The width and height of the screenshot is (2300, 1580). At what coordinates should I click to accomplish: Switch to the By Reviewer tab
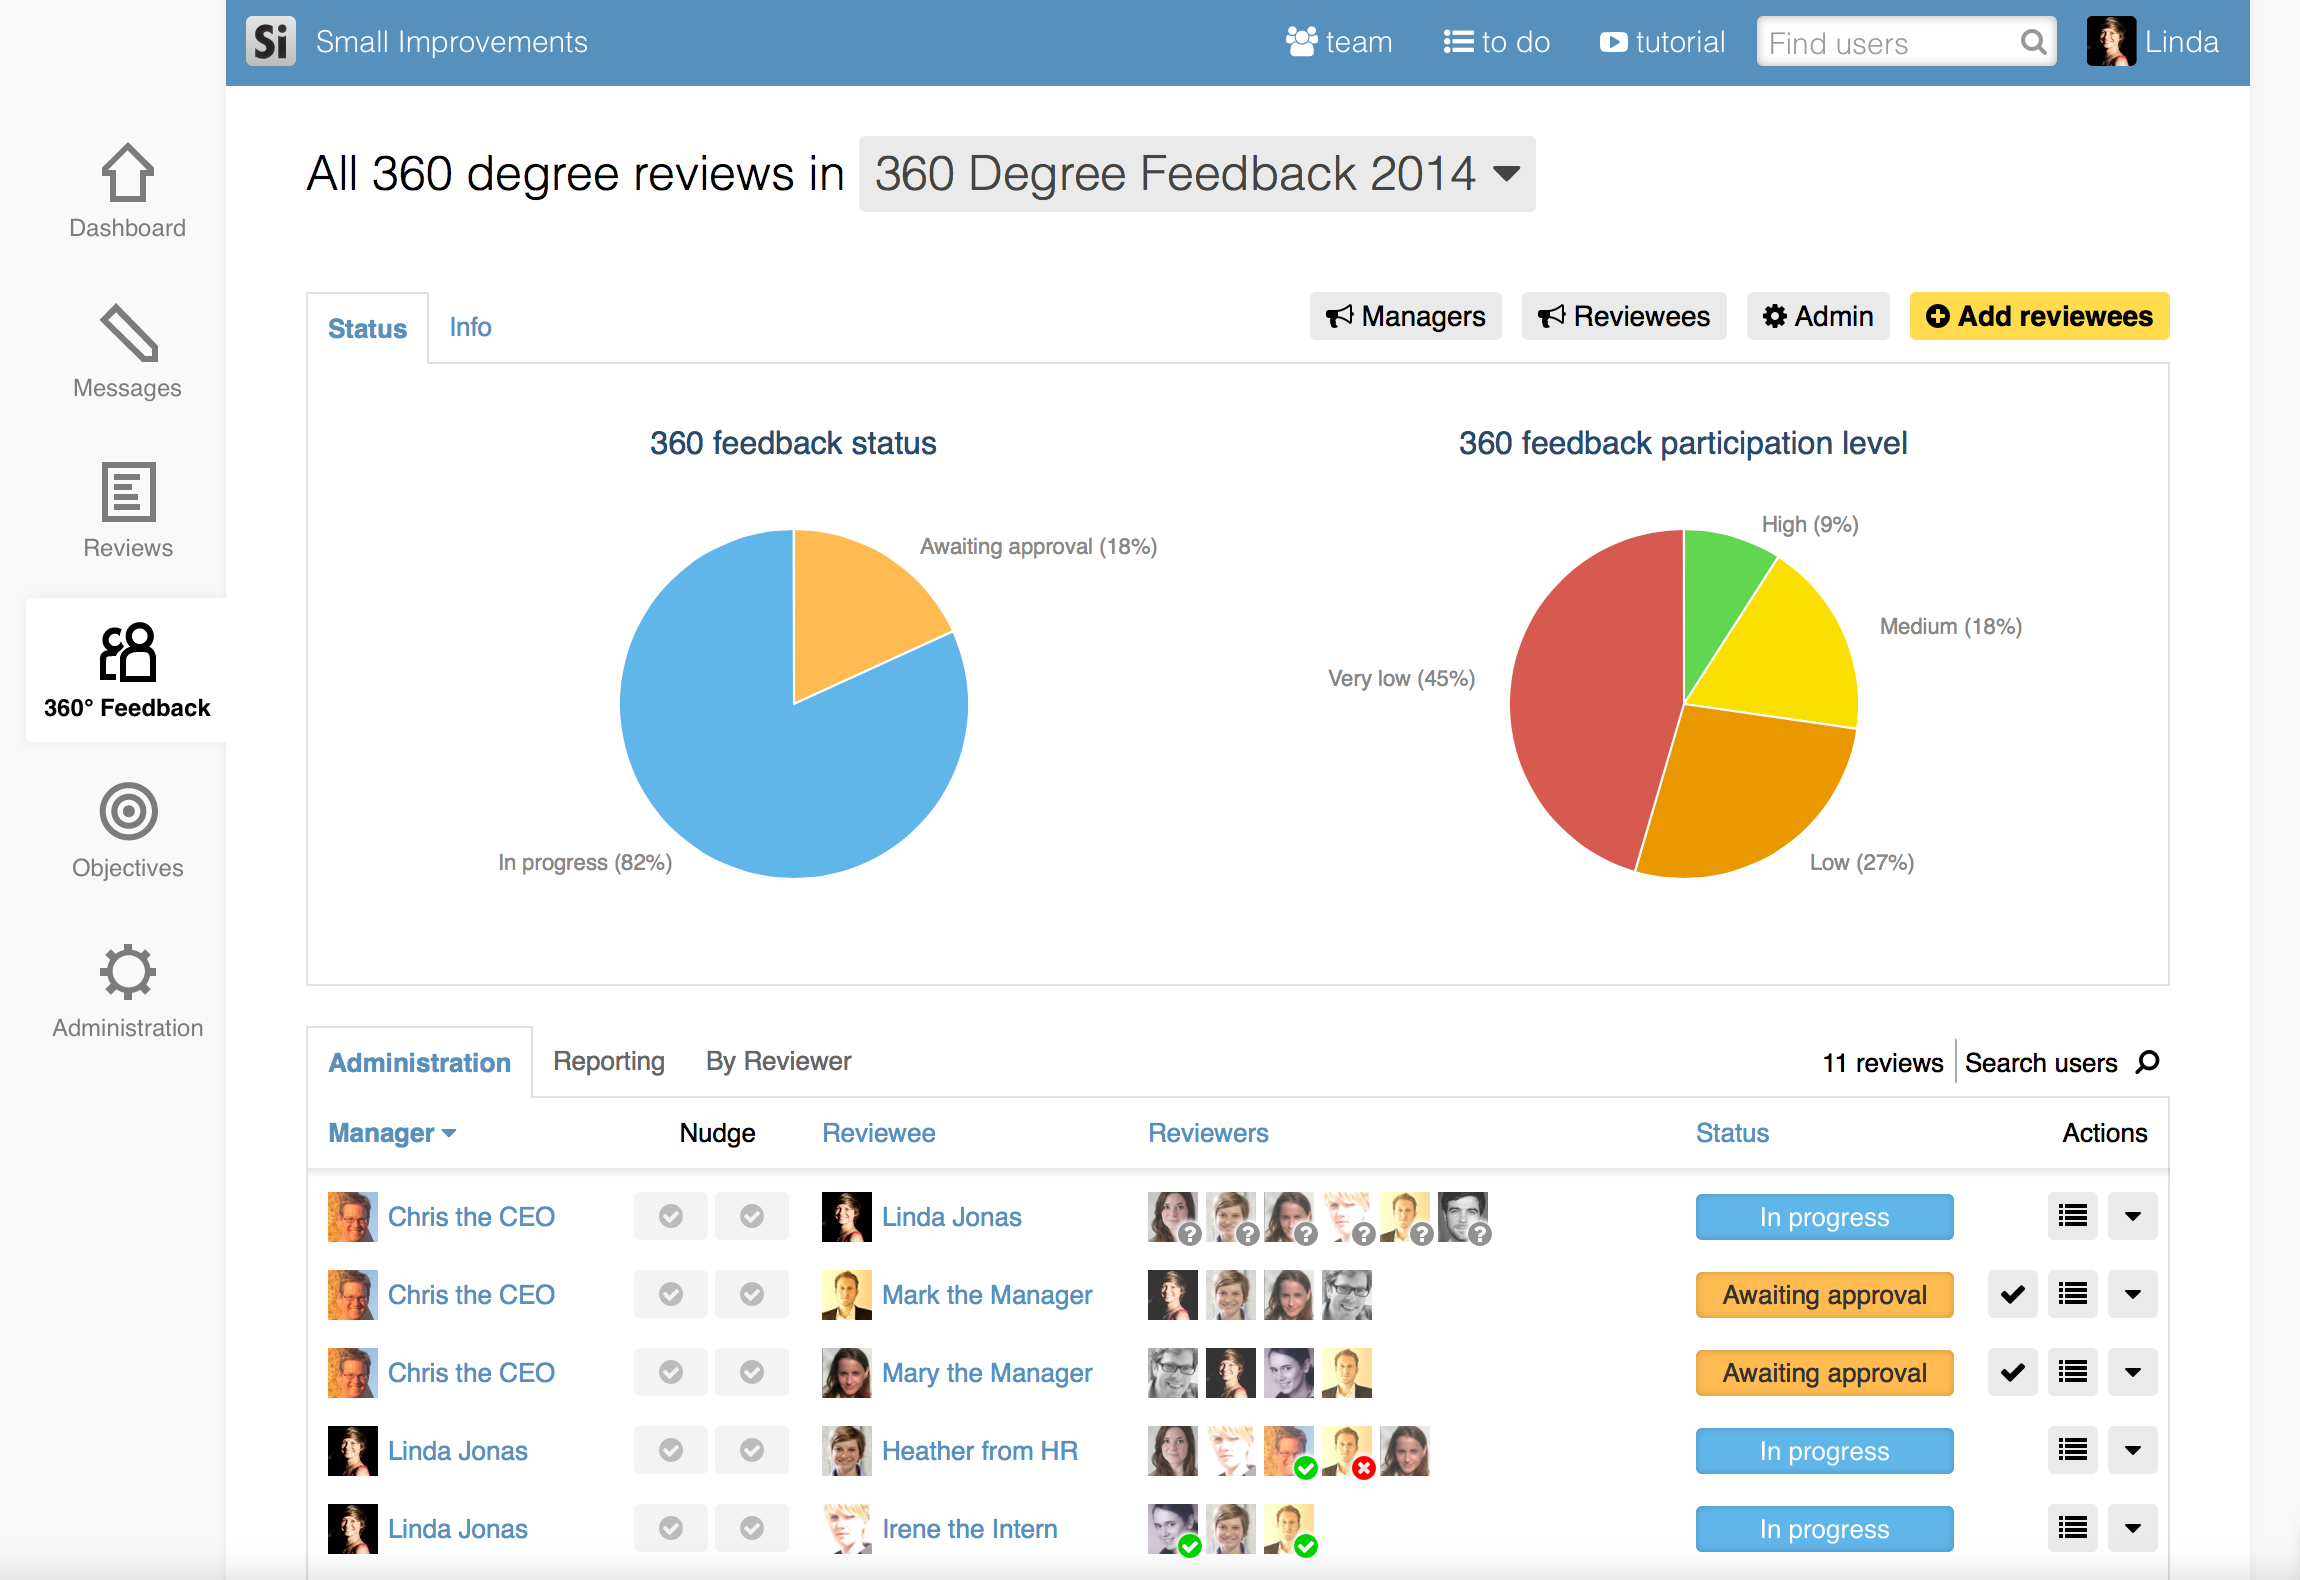coord(778,1061)
